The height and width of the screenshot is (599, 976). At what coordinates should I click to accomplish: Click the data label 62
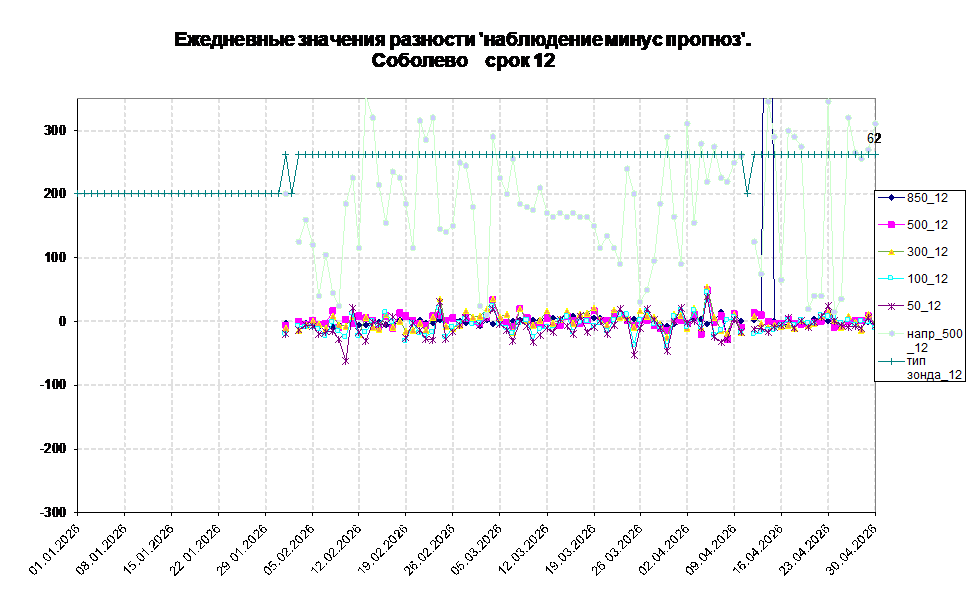874,139
